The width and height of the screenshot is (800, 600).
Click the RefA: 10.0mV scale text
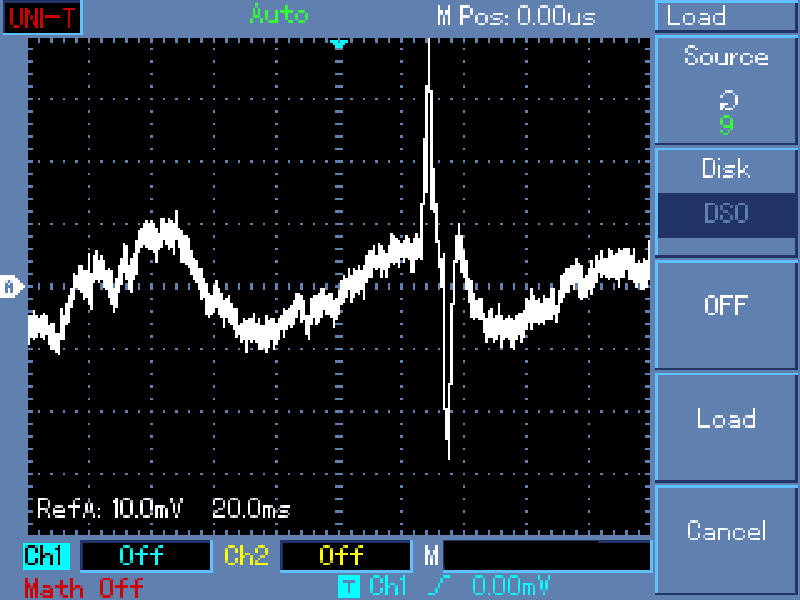[x=109, y=509]
